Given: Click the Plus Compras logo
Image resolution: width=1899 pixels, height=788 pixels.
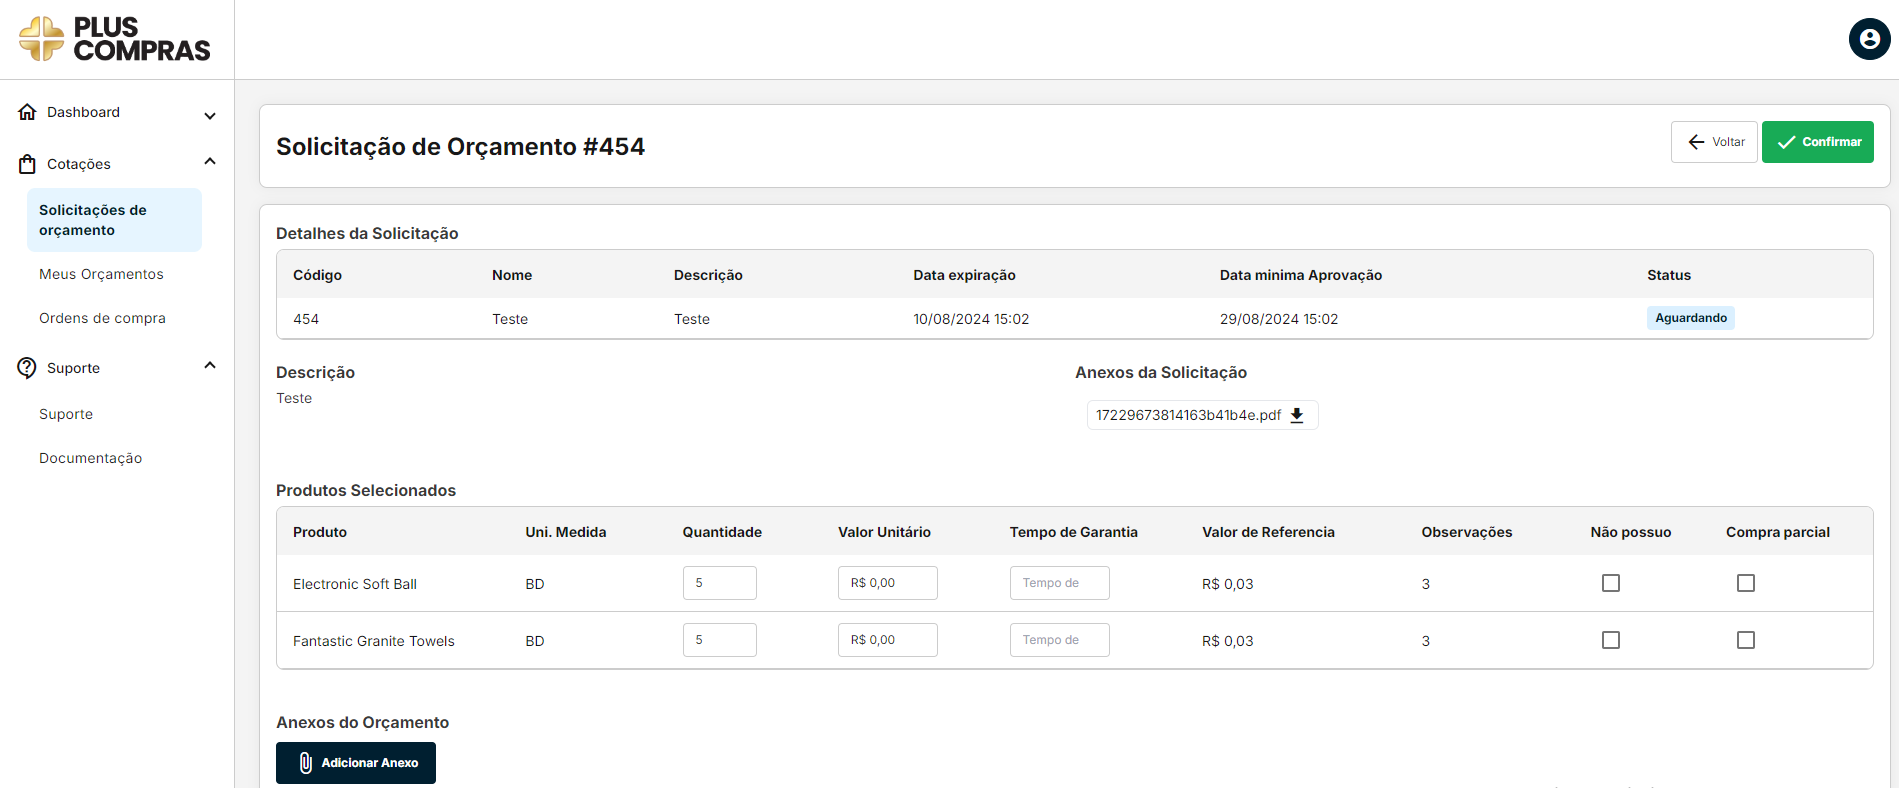Looking at the screenshot, I should click(x=115, y=39).
